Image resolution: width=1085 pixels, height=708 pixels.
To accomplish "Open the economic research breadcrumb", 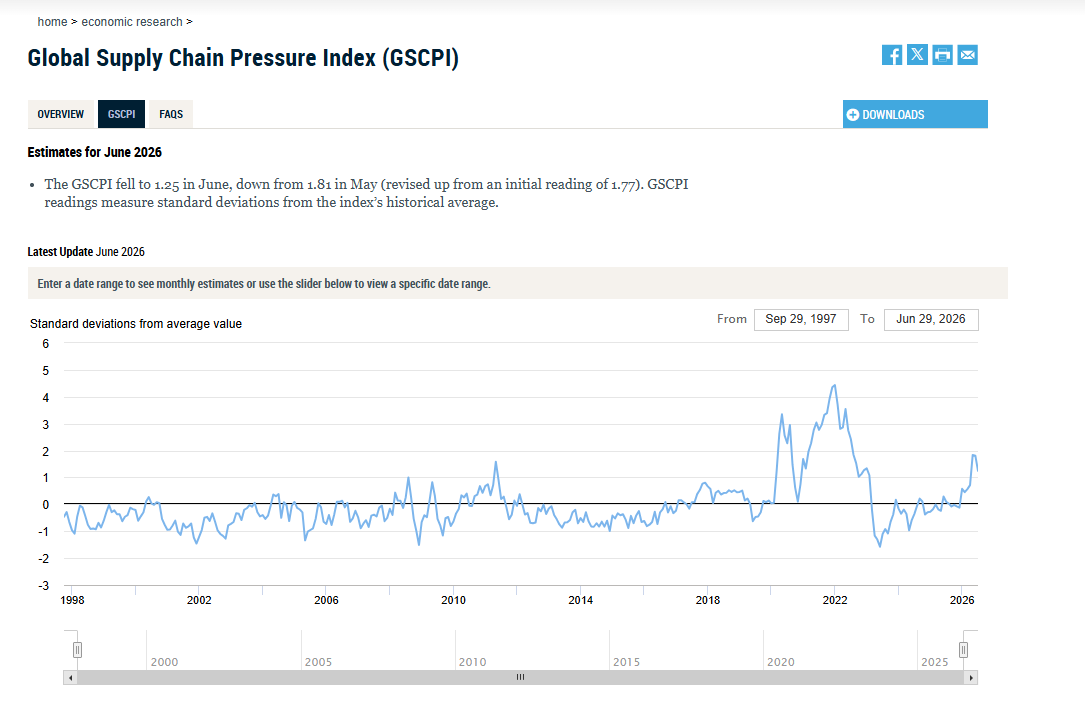I will click(132, 21).
